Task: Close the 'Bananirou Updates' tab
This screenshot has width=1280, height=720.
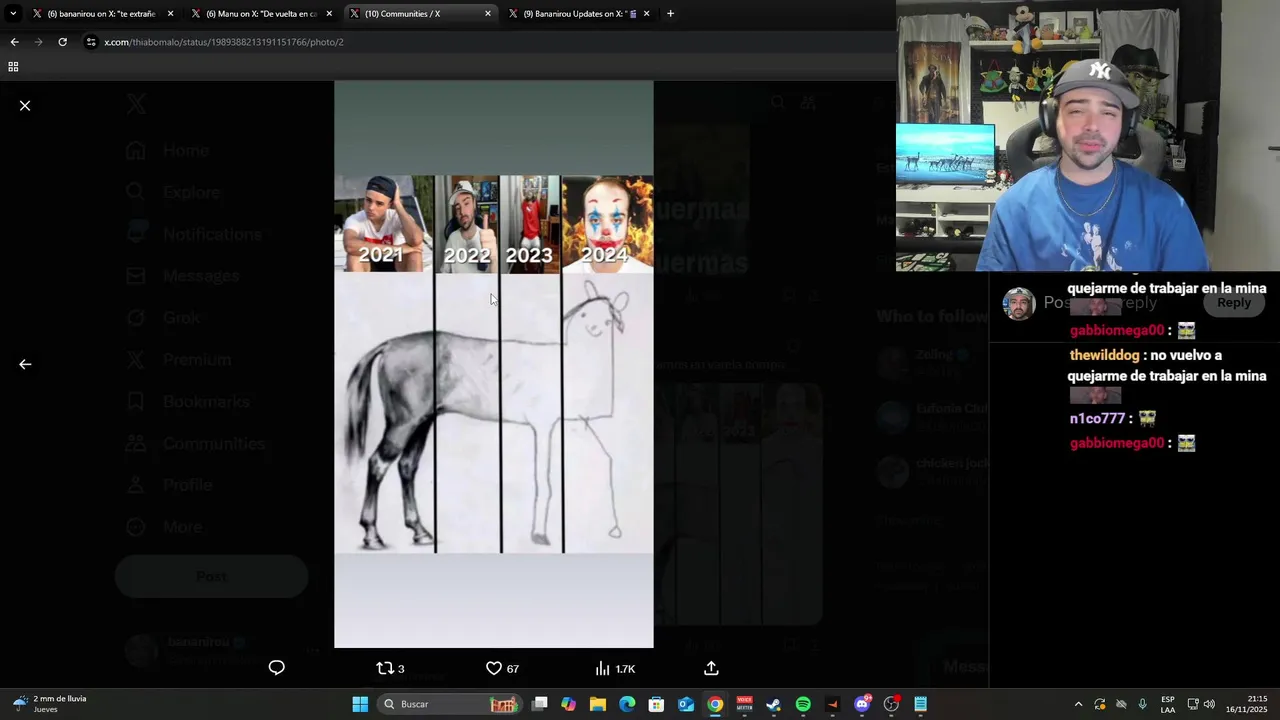Action: [x=646, y=14]
